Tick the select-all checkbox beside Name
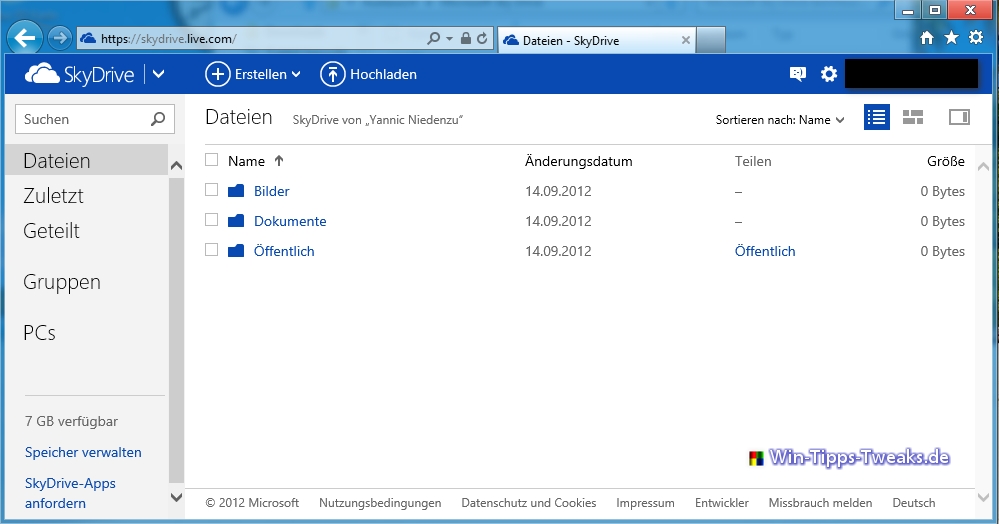Image resolution: width=999 pixels, height=524 pixels. click(212, 160)
